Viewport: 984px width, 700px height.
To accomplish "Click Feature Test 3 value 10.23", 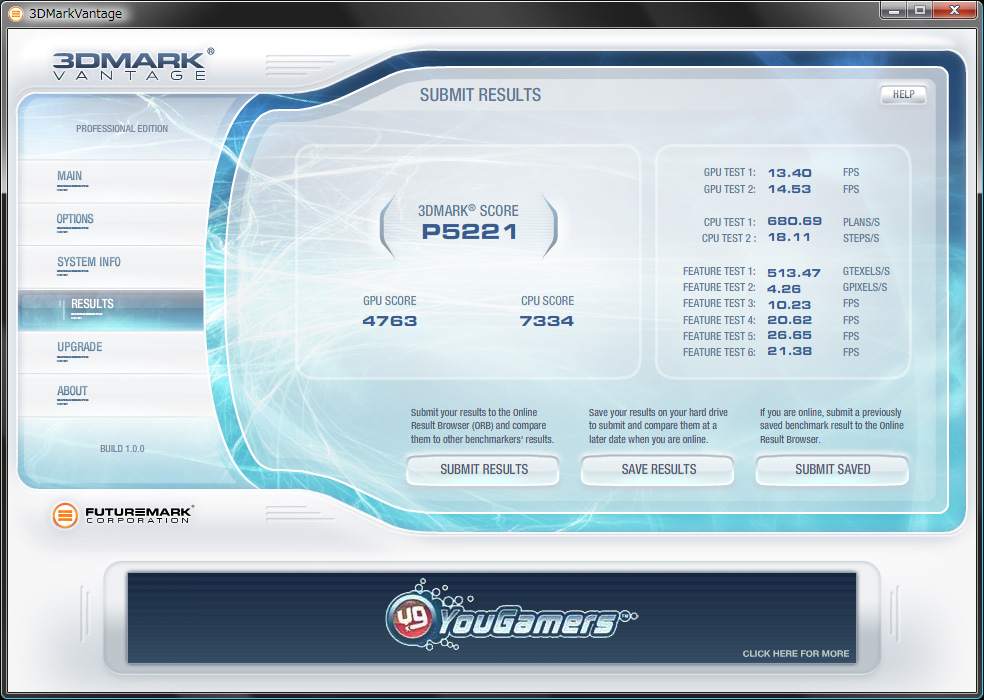I will (x=789, y=305).
